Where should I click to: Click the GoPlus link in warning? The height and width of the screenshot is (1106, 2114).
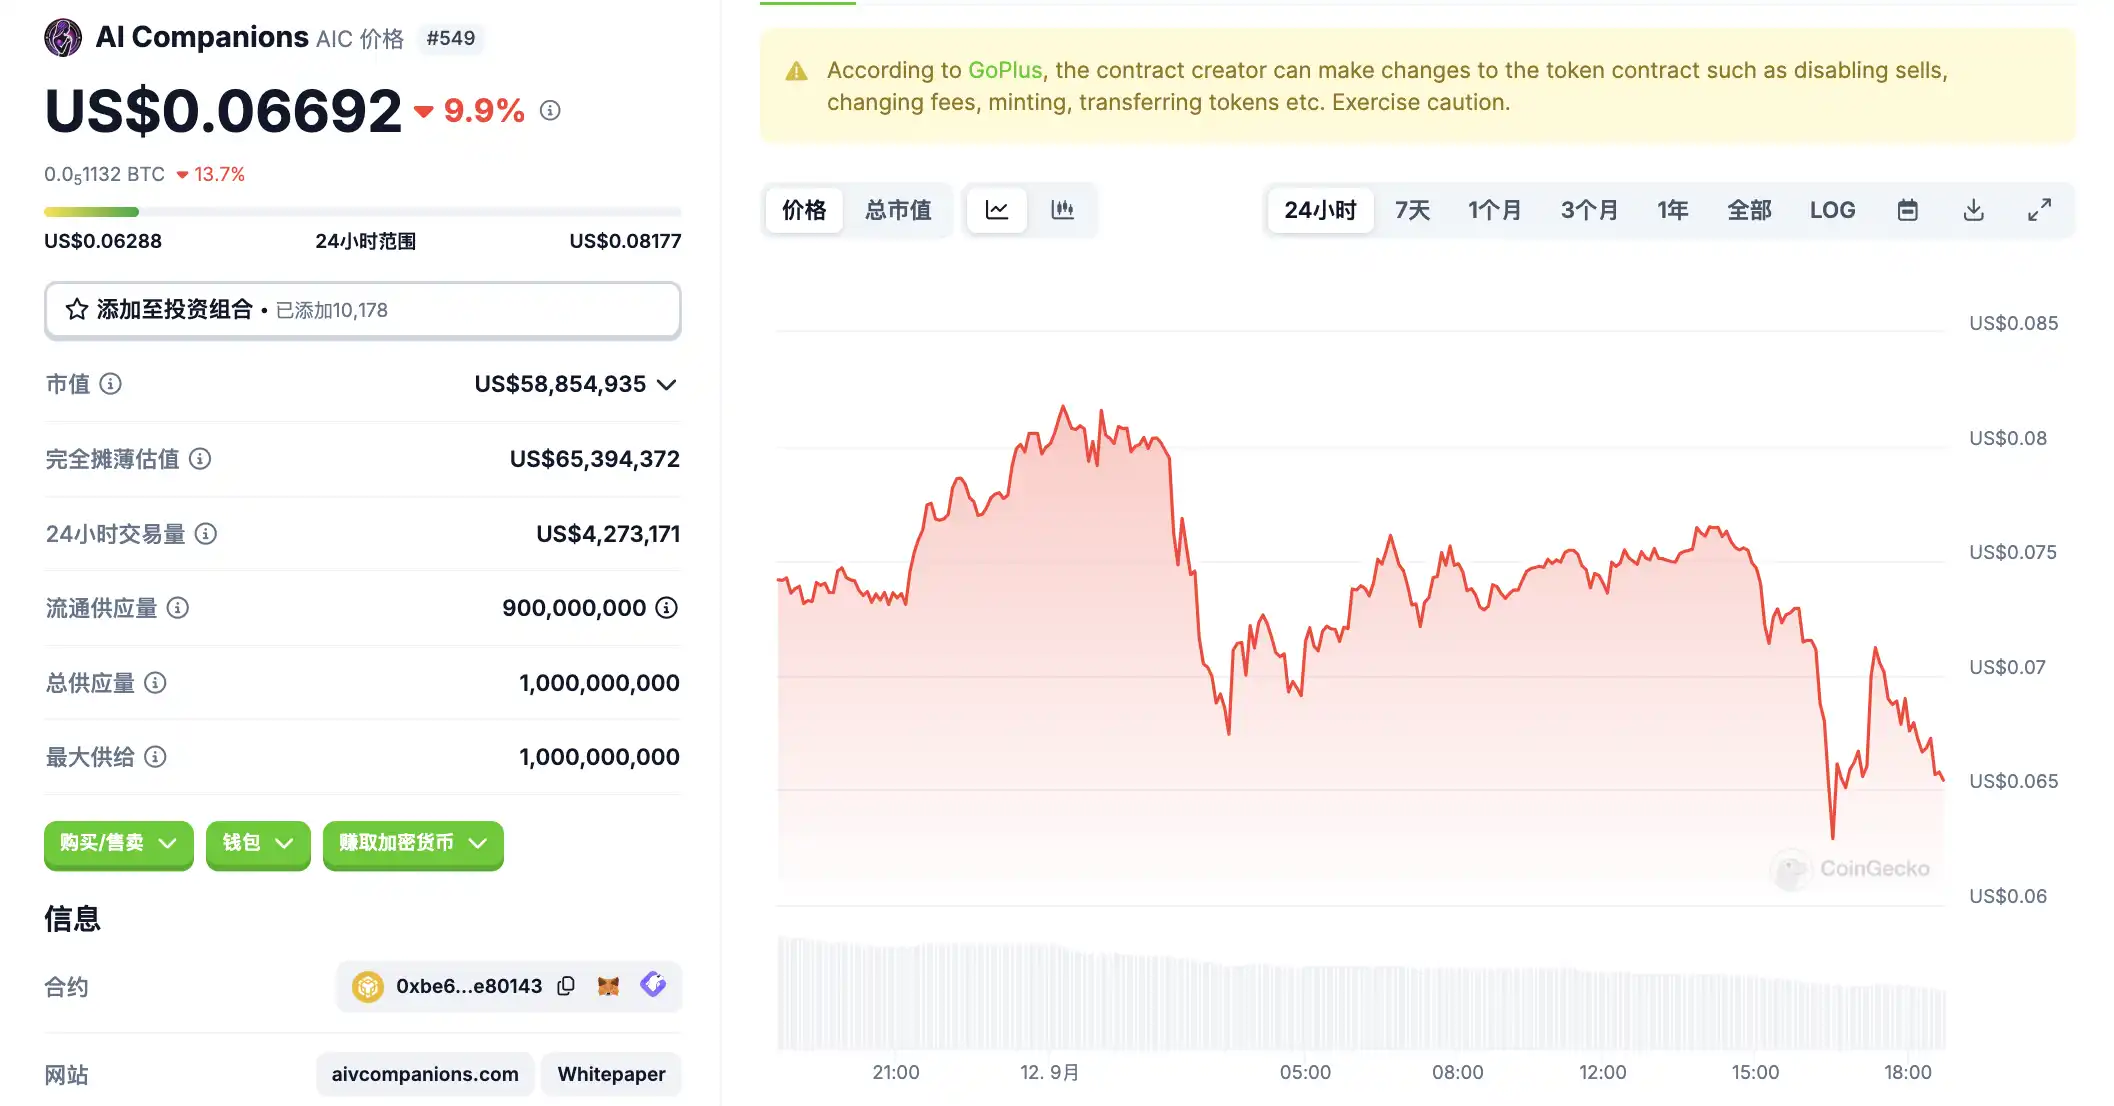point(1005,70)
